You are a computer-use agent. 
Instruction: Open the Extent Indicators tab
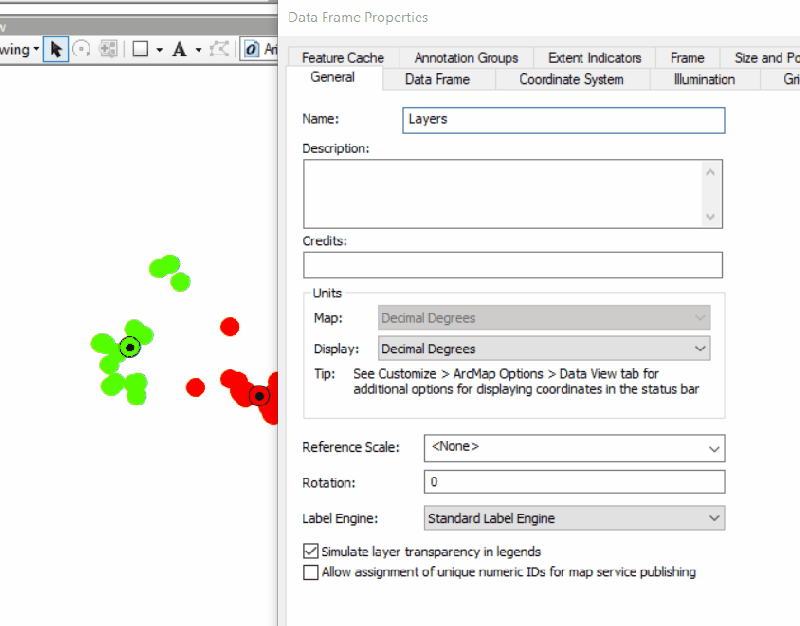[594, 57]
